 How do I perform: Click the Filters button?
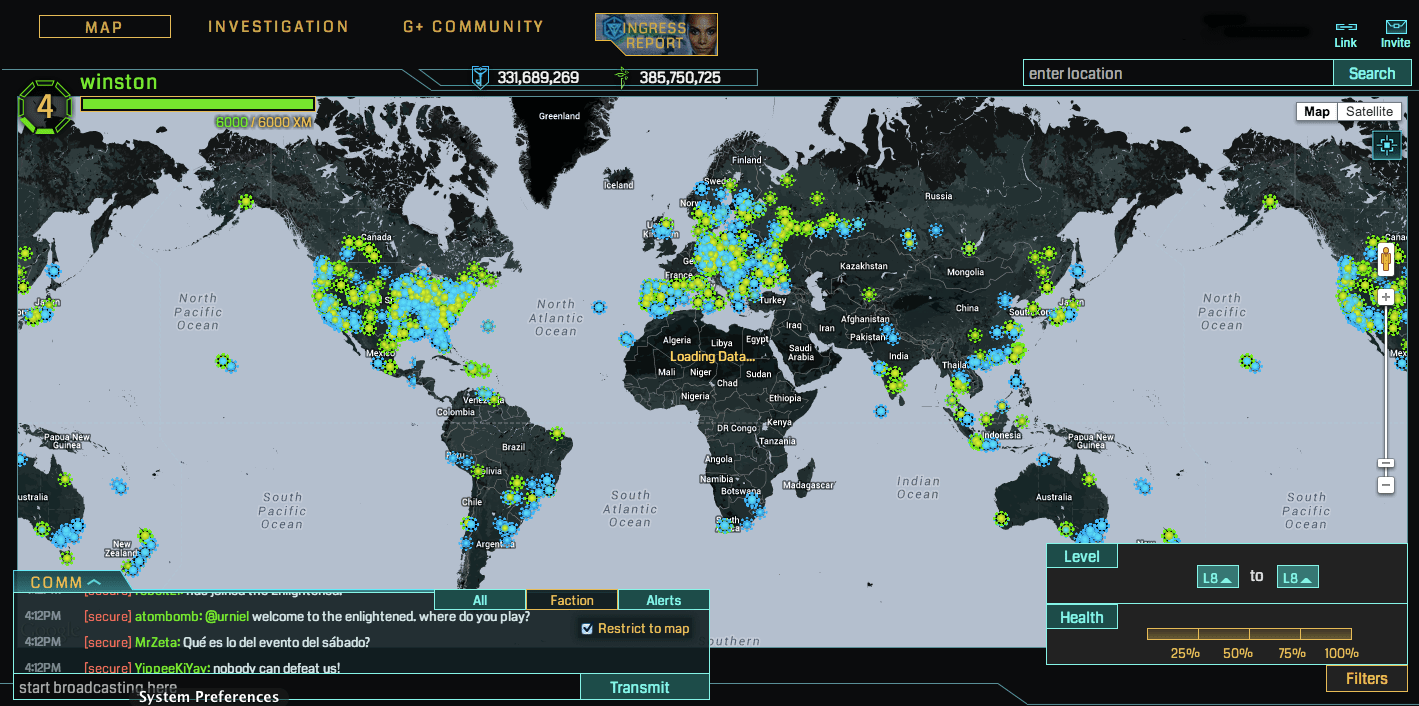[1366, 678]
